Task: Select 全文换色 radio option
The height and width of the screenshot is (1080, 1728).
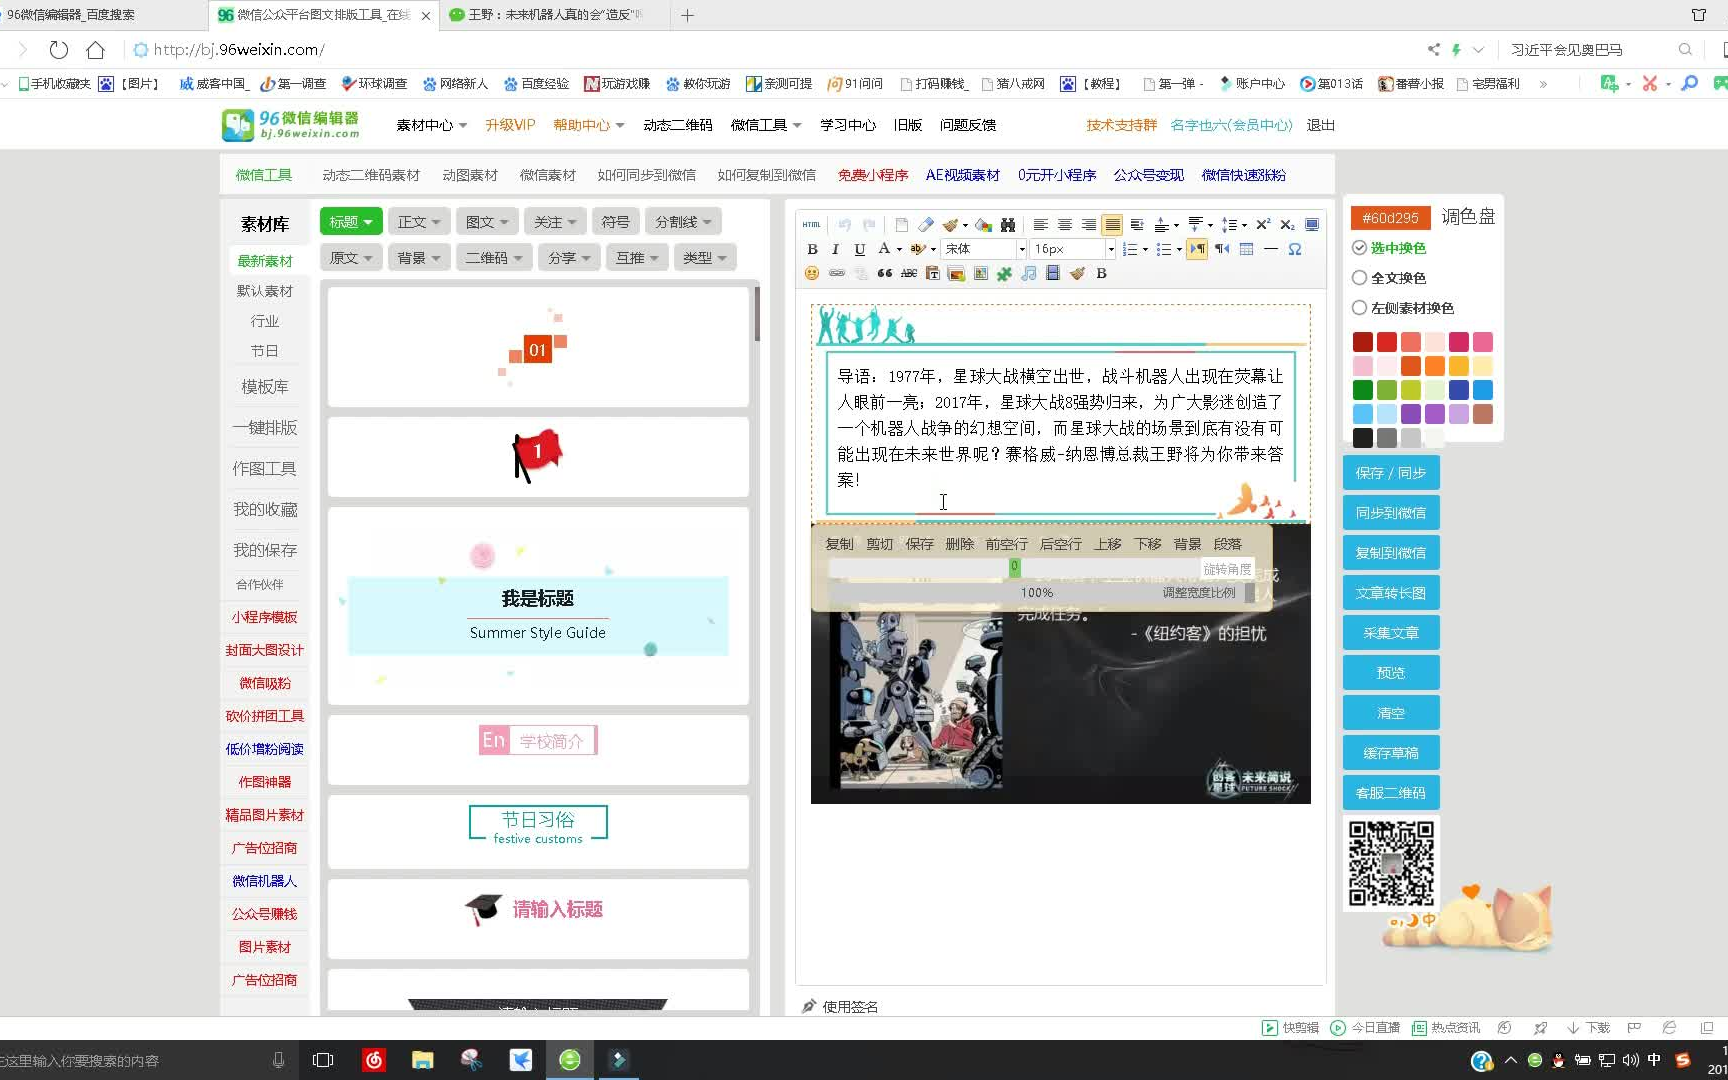Action: pyautogui.click(x=1359, y=278)
